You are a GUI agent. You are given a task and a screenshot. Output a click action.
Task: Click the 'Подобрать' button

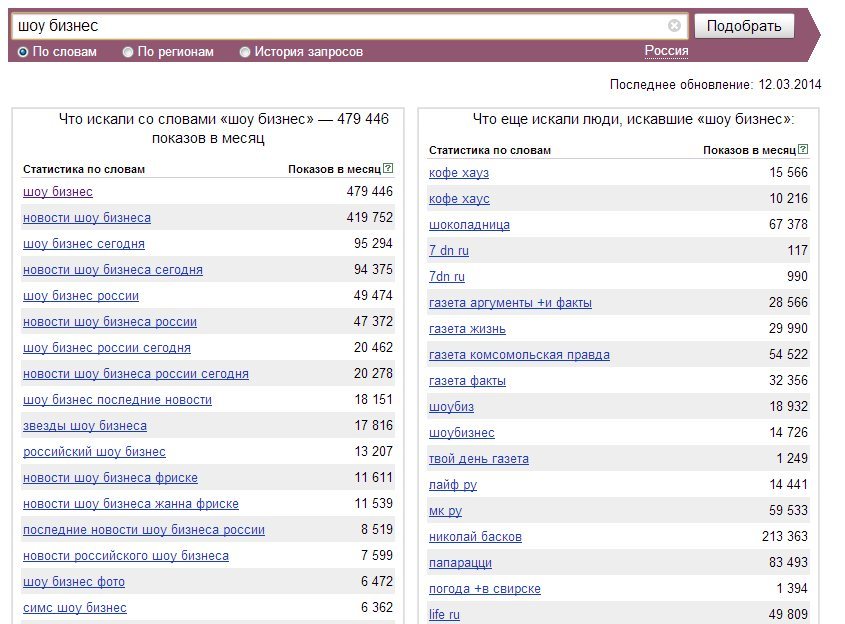[x=744, y=26]
